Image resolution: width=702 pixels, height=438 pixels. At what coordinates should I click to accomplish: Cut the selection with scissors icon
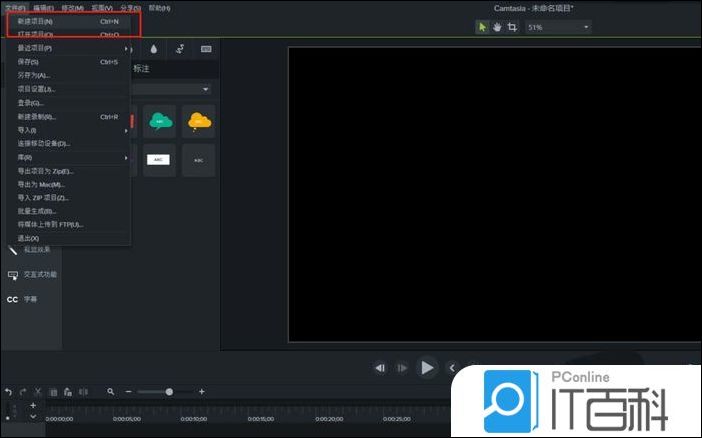tap(38, 392)
